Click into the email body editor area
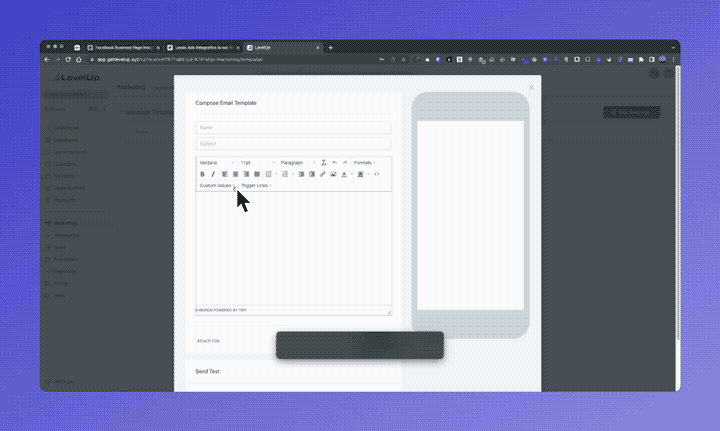Image resolution: width=720 pixels, height=431 pixels. click(293, 249)
